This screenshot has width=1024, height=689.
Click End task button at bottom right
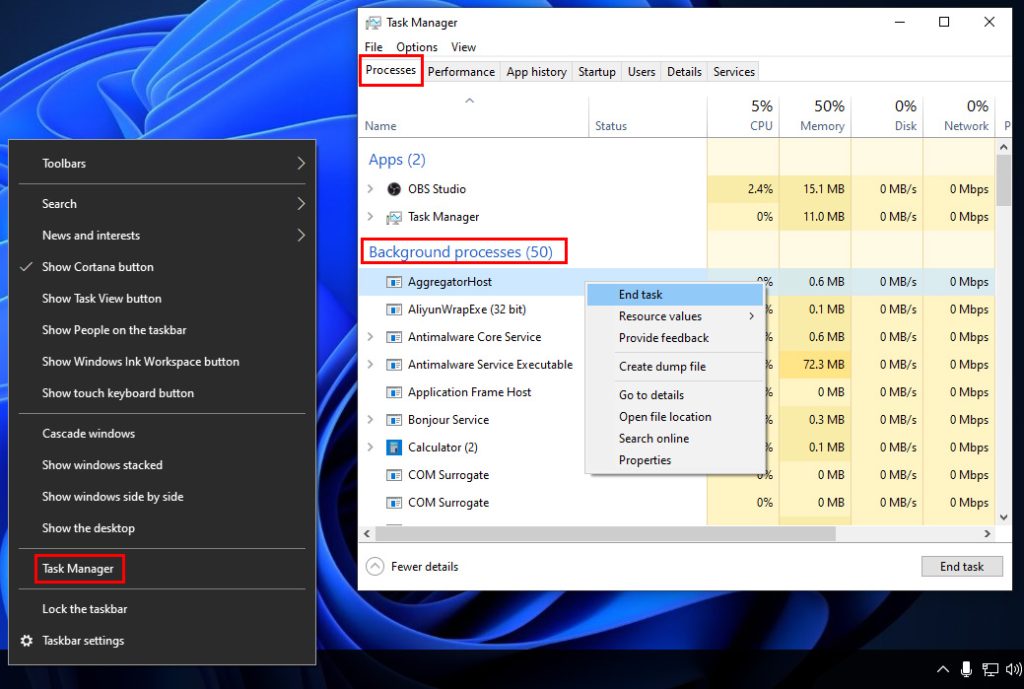pos(961,566)
